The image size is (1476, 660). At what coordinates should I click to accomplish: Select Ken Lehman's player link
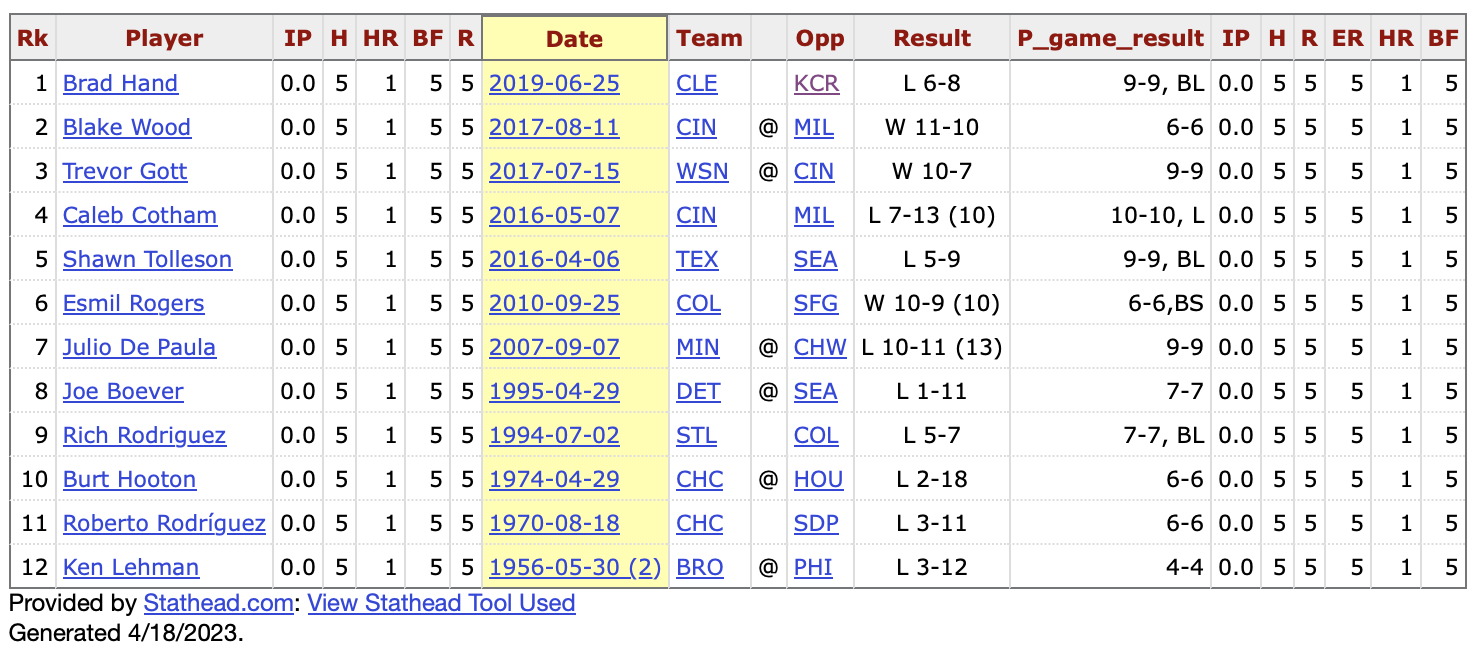click(130, 567)
